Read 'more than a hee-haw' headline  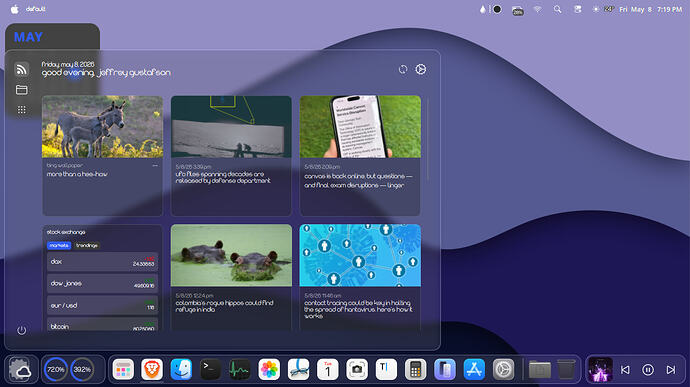77,174
